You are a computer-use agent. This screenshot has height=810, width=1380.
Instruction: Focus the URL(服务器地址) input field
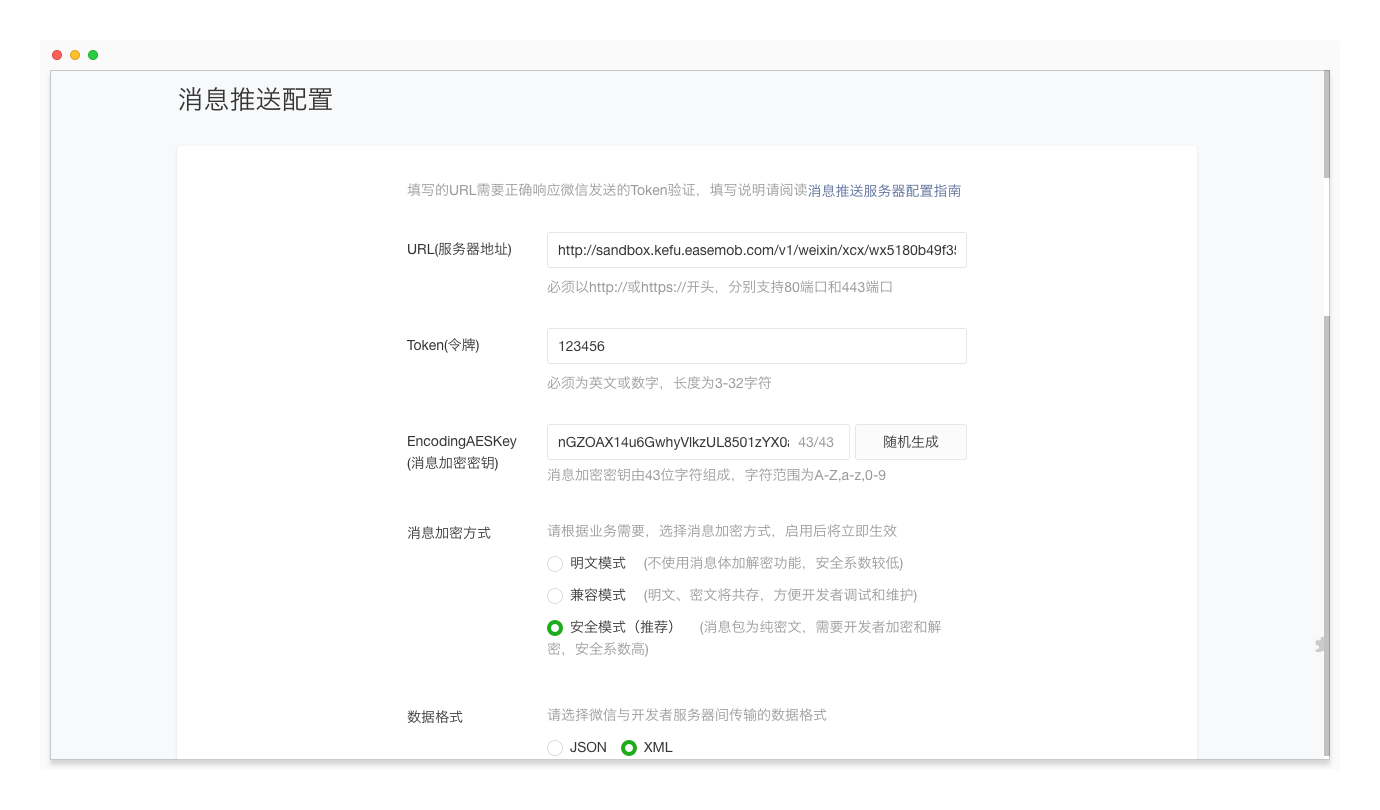757,250
